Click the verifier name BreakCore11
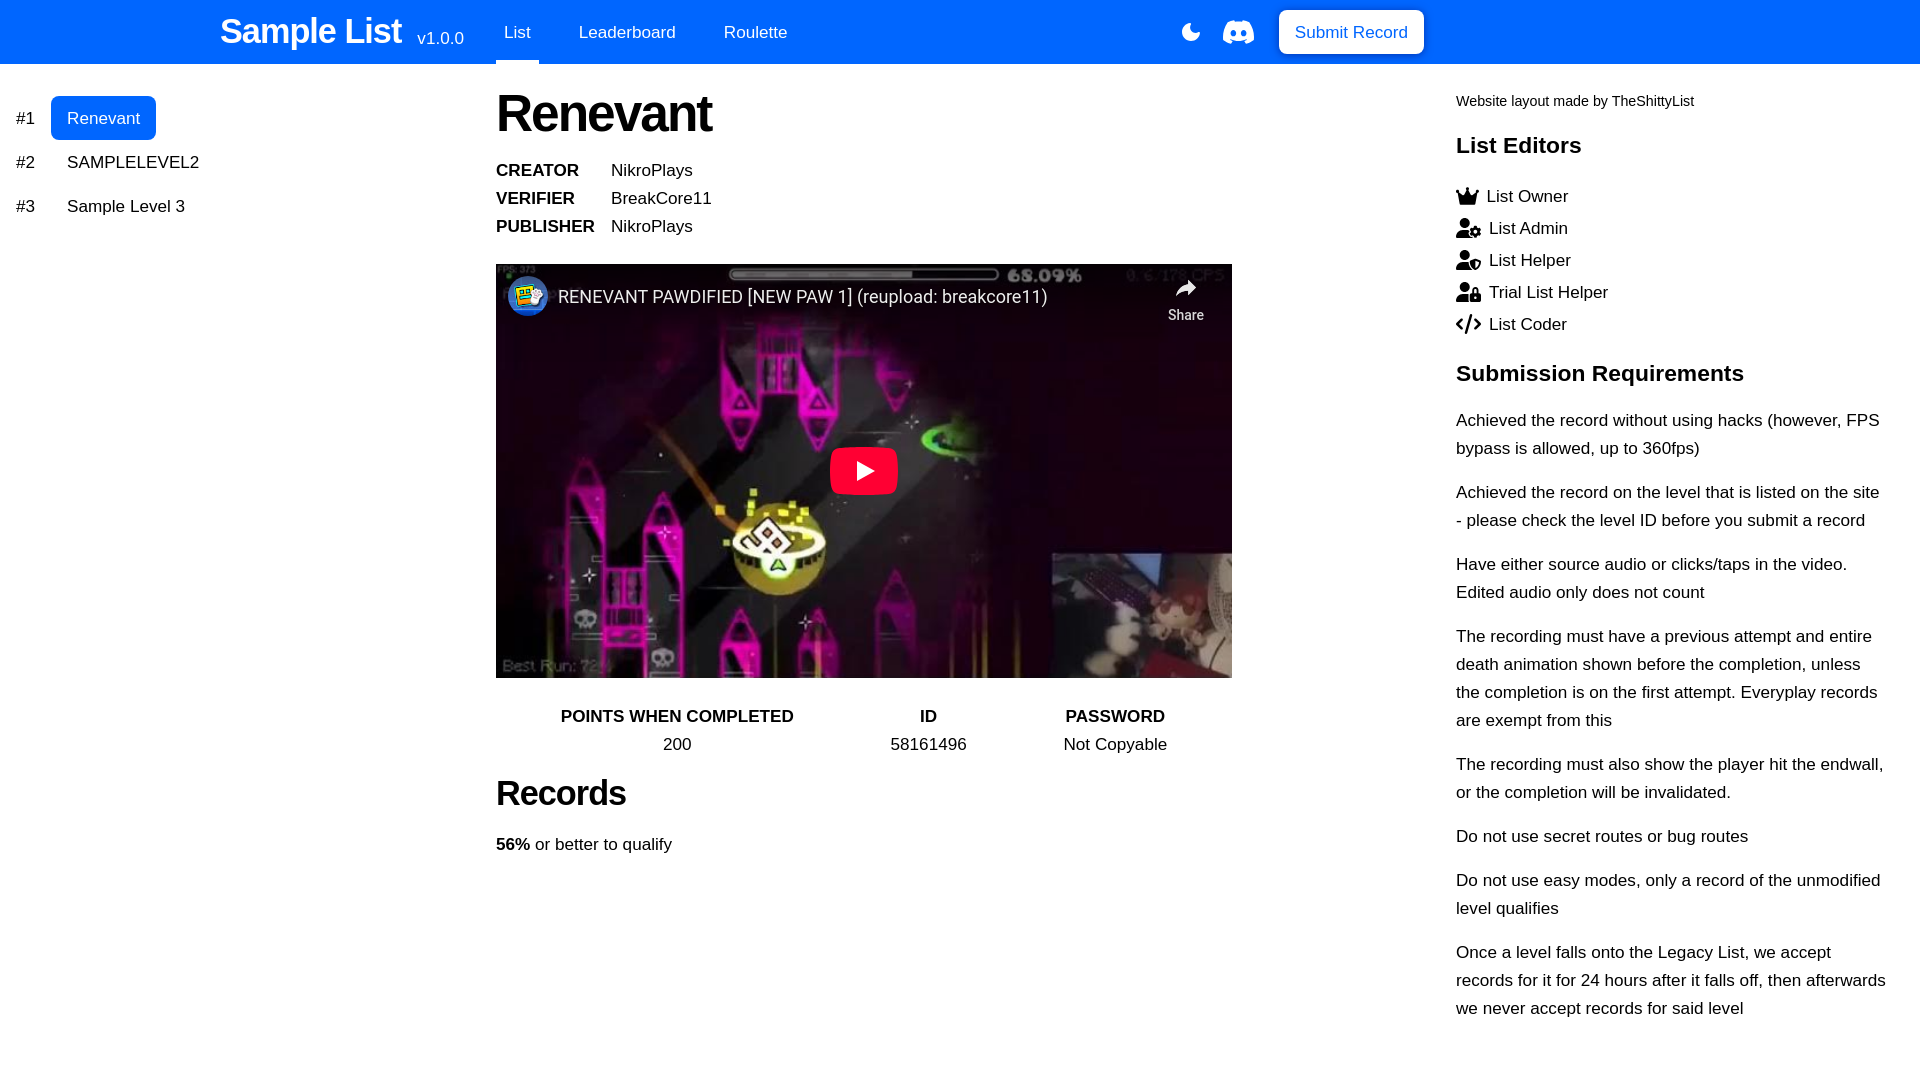Image resolution: width=1920 pixels, height=1080 pixels. coord(661,199)
